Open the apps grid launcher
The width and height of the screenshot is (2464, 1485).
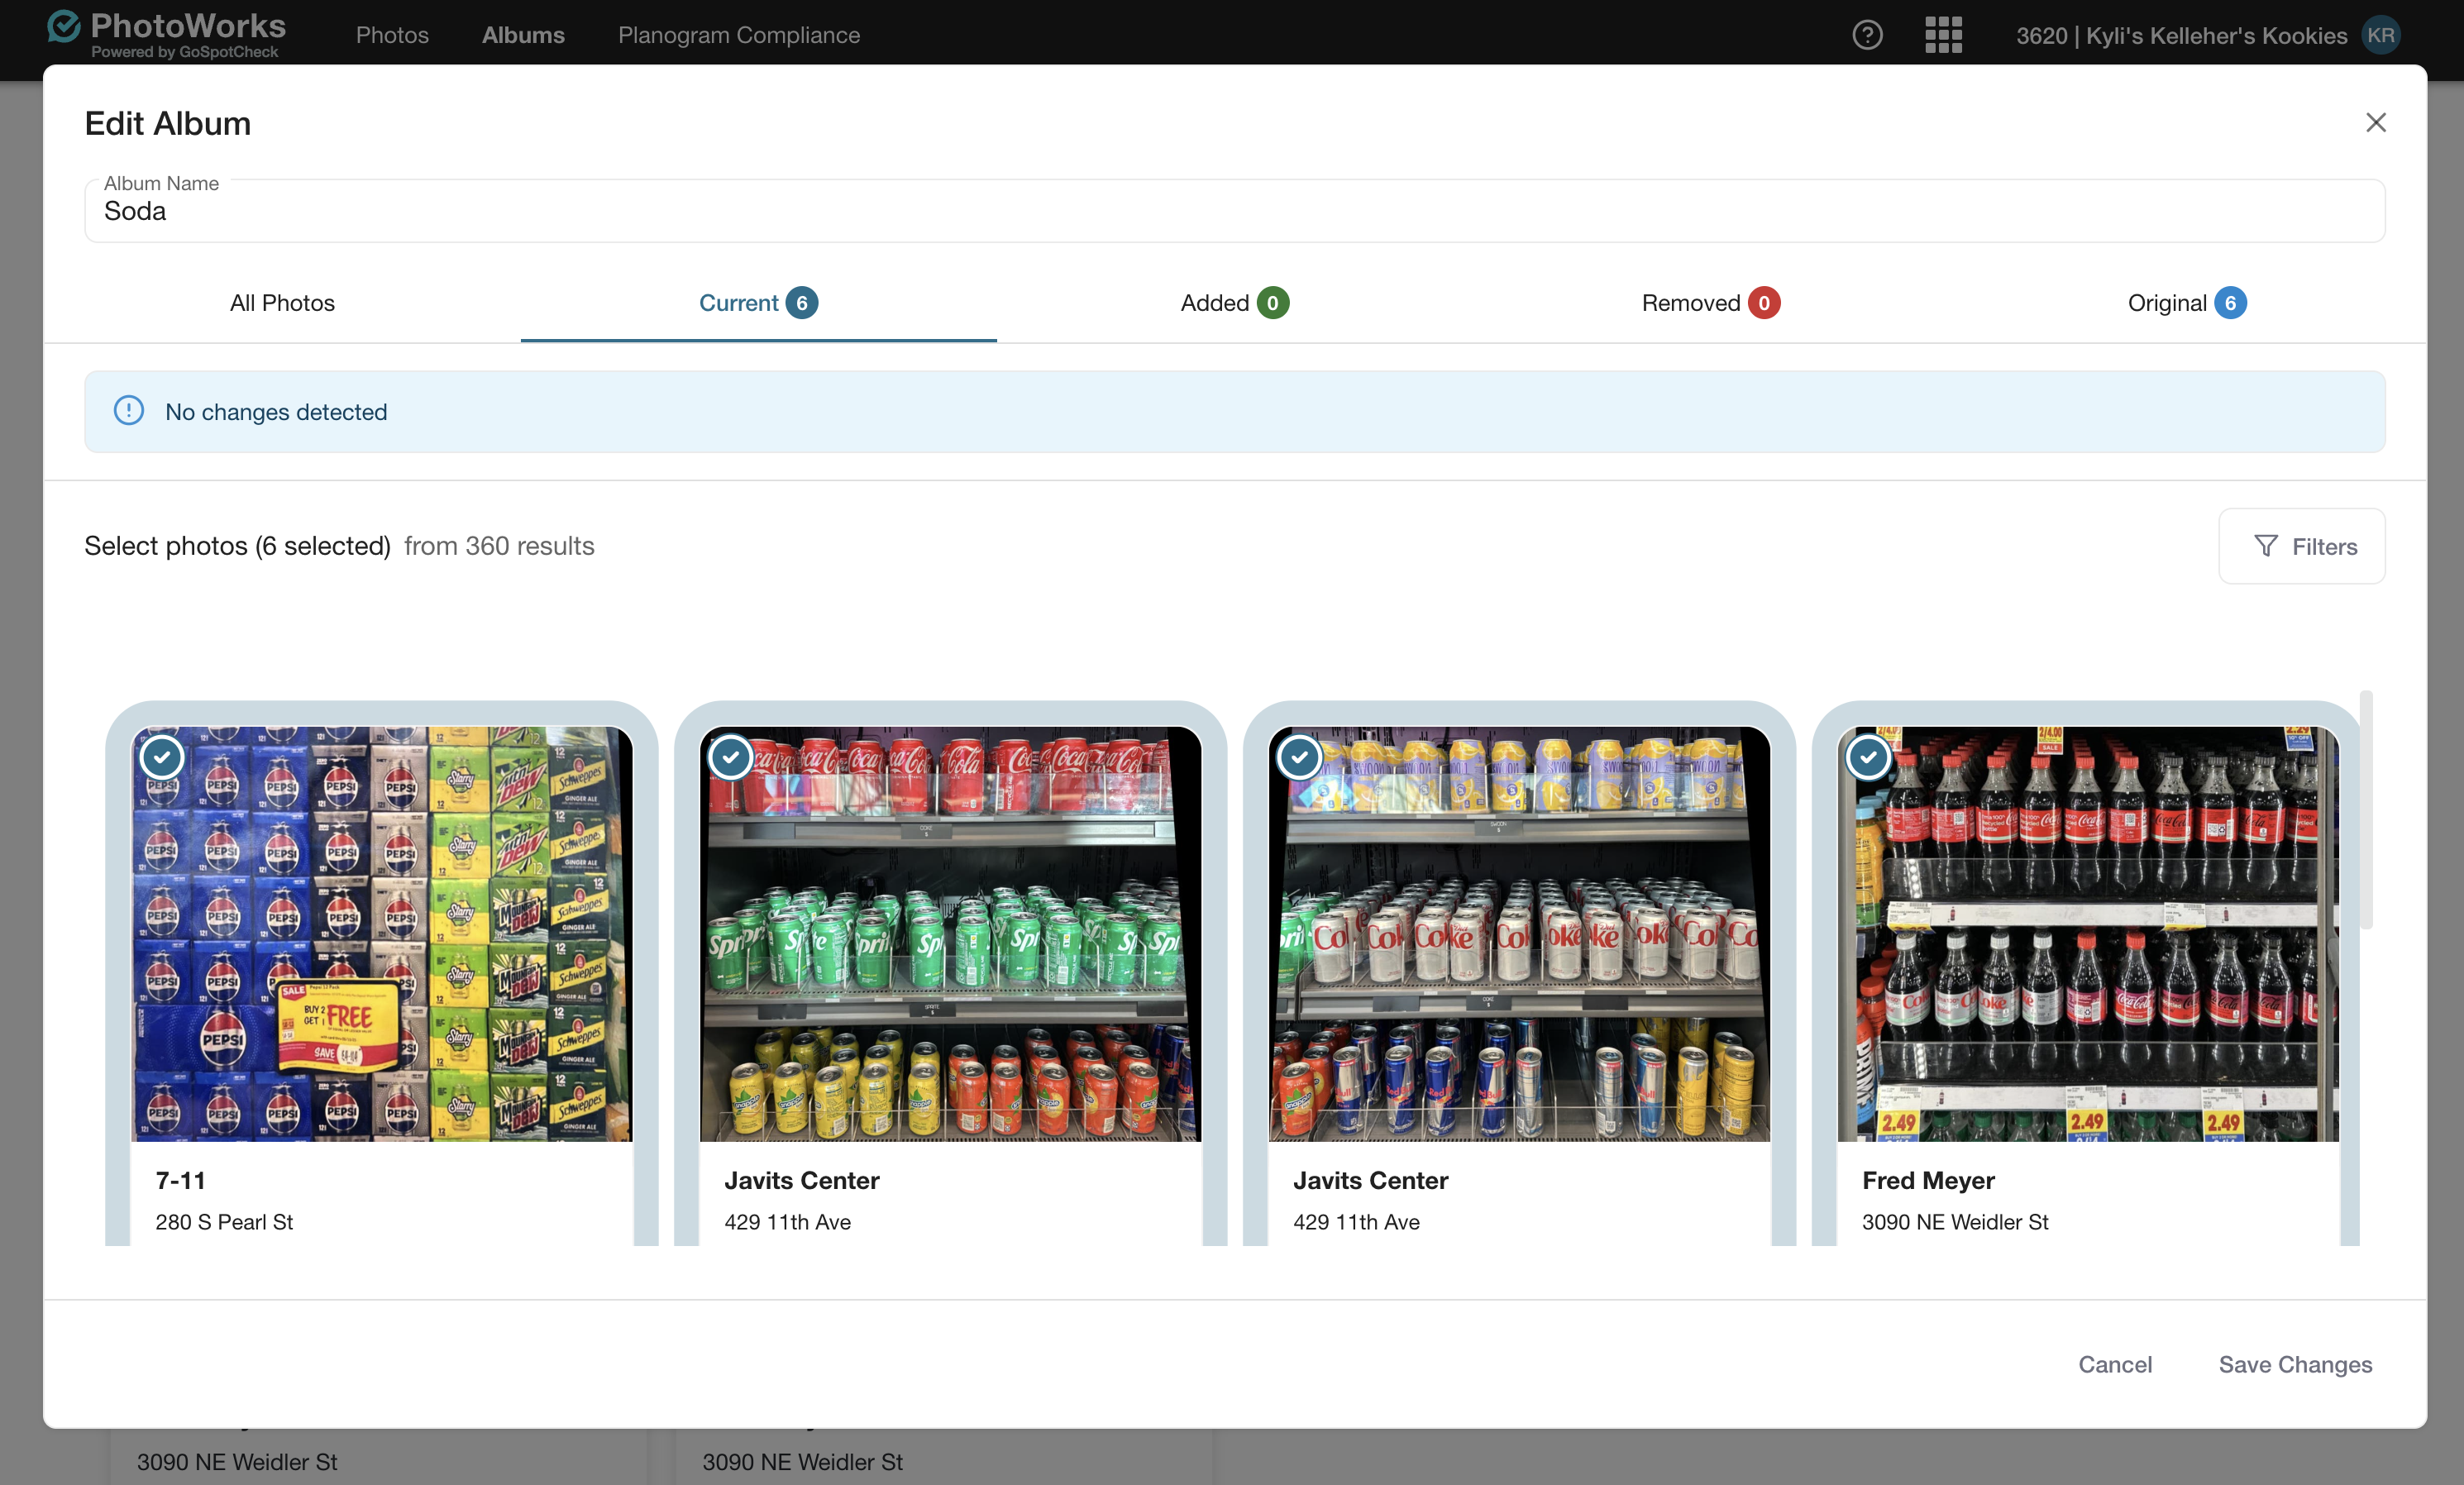1943,35
